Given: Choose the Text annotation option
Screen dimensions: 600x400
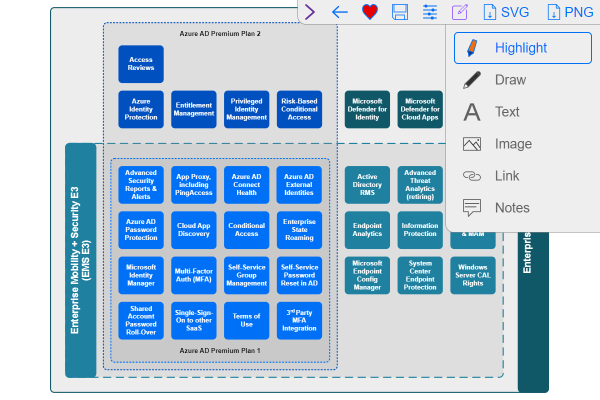Looking at the screenshot, I should point(523,112).
